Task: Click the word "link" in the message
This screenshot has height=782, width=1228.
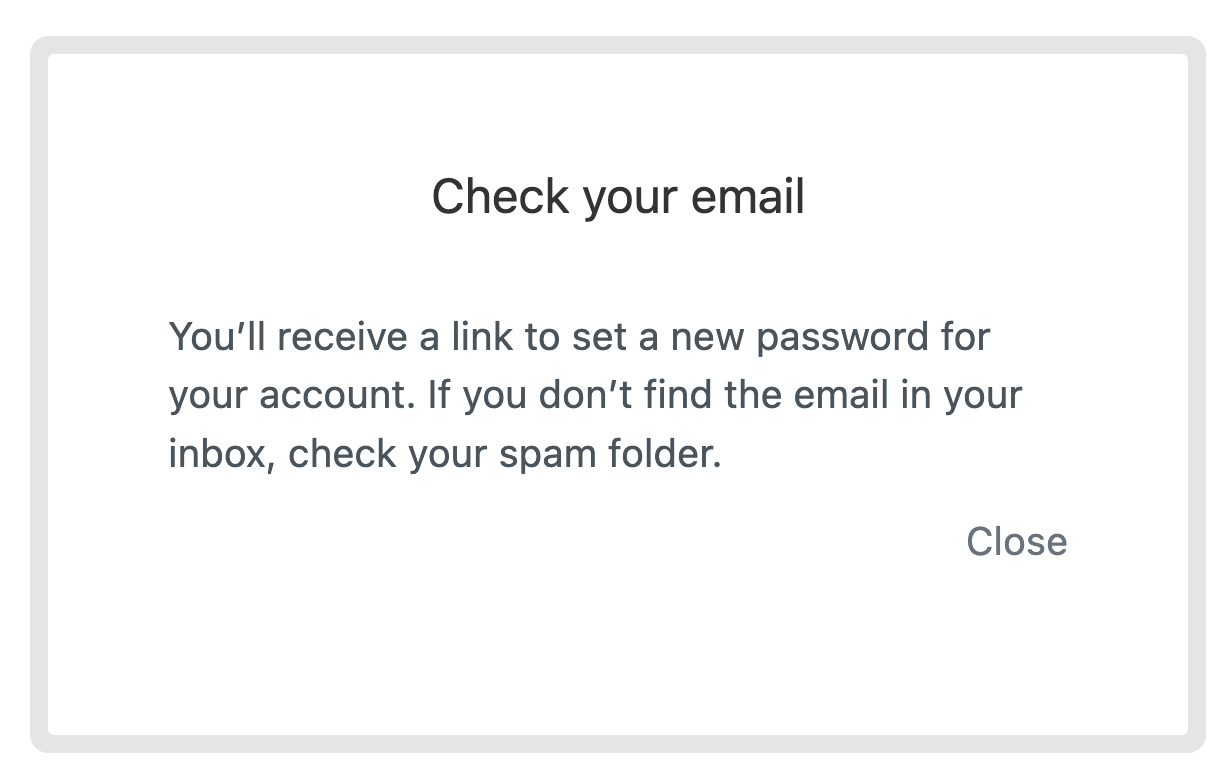Action: pyautogui.click(x=482, y=337)
